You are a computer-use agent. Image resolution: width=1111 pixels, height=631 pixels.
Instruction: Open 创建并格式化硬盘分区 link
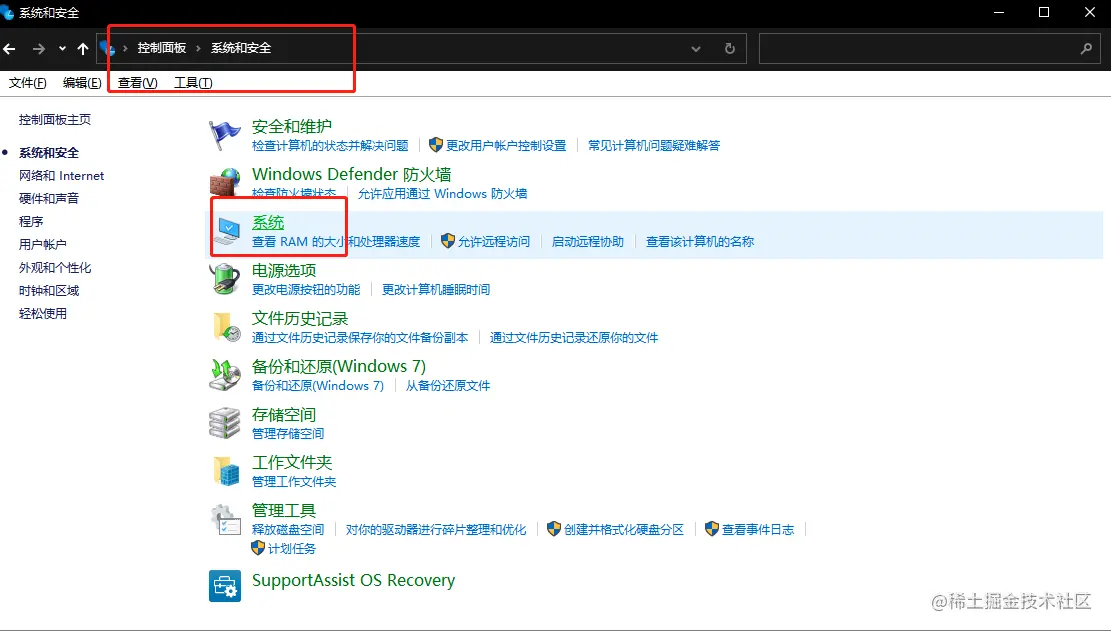pos(624,530)
